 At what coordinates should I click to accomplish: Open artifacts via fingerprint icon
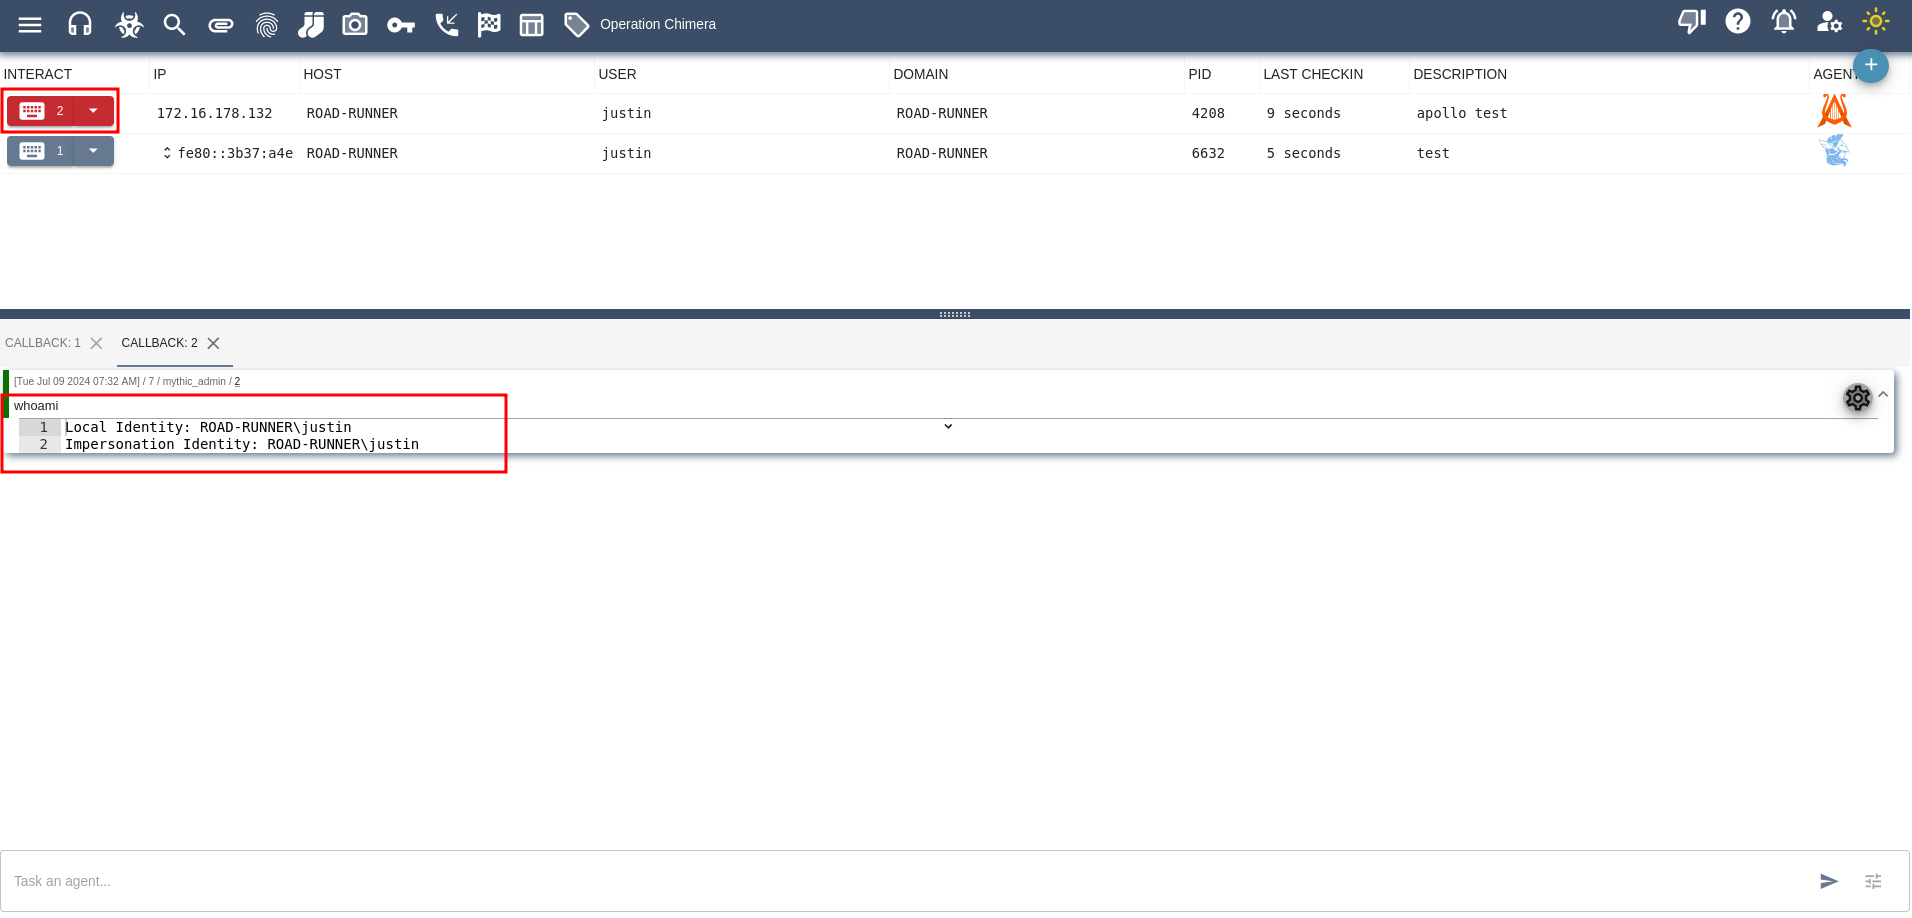tap(266, 25)
